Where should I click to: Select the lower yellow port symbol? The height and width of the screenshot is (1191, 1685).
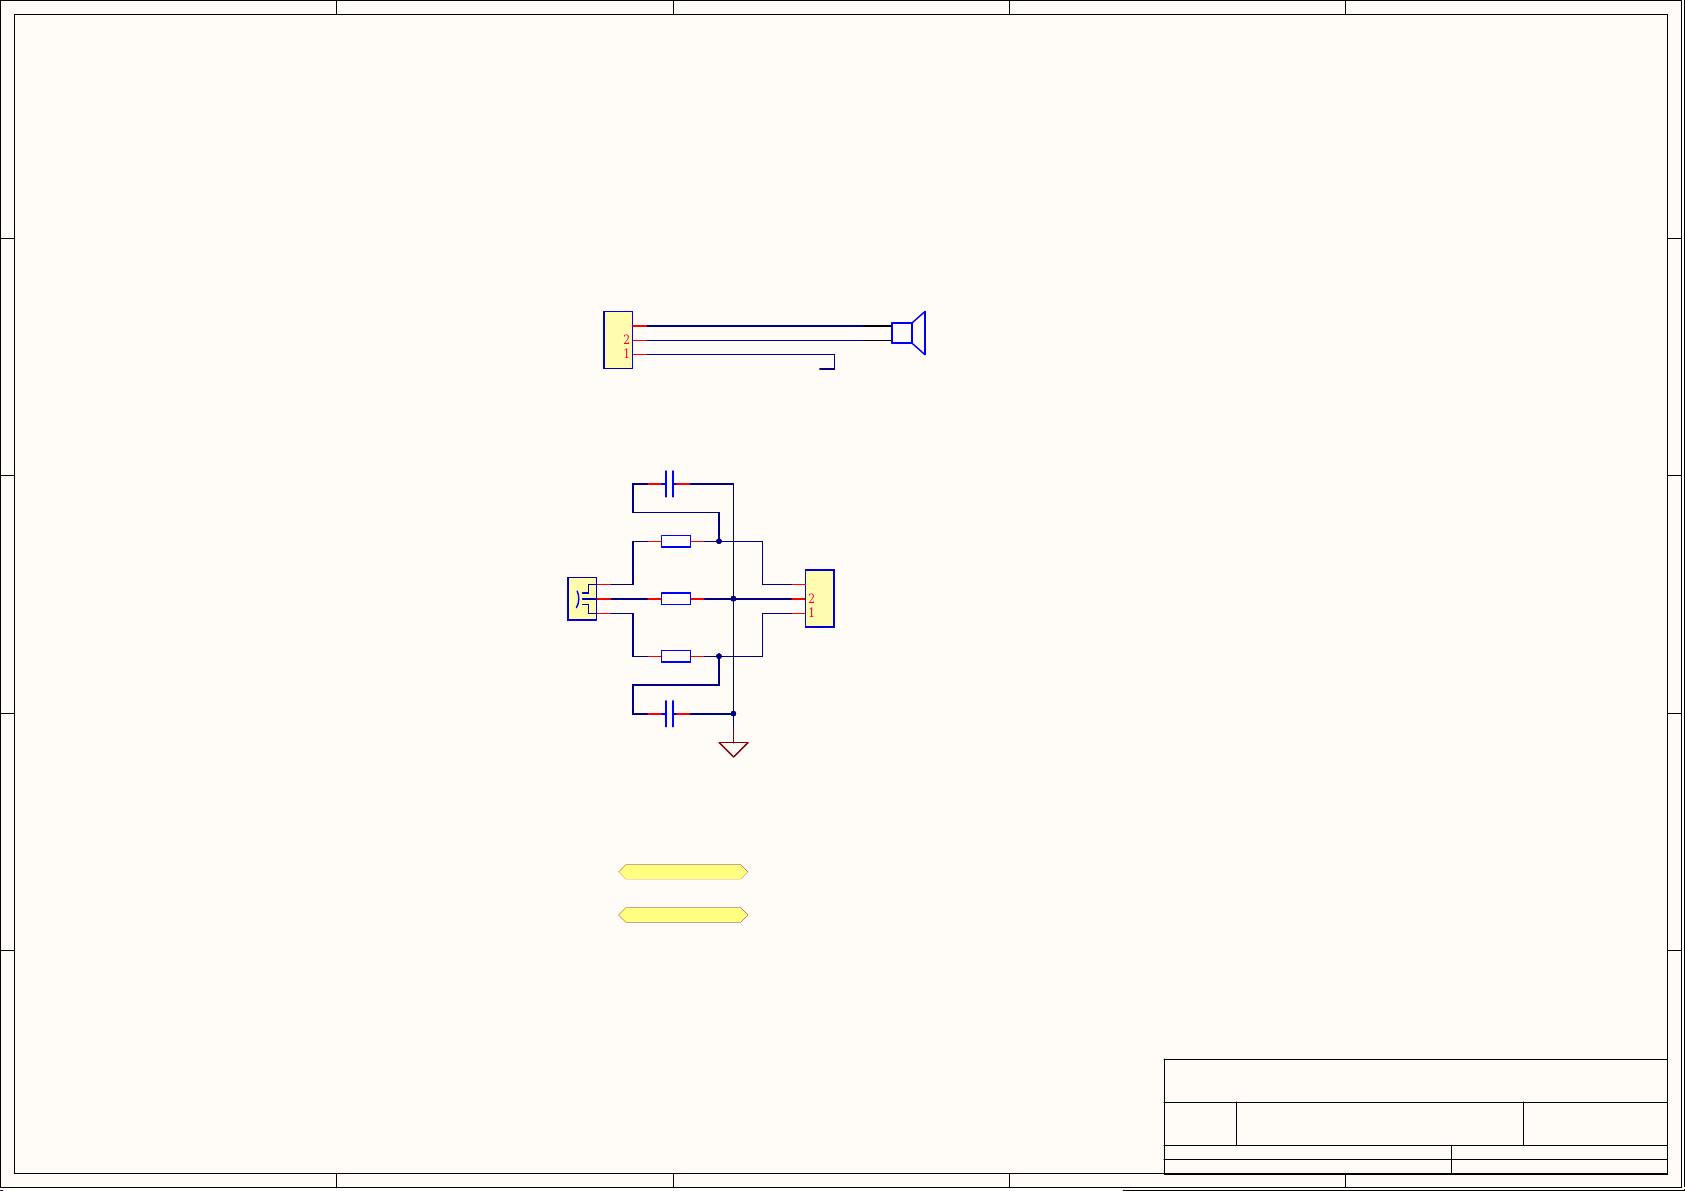pos(683,915)
